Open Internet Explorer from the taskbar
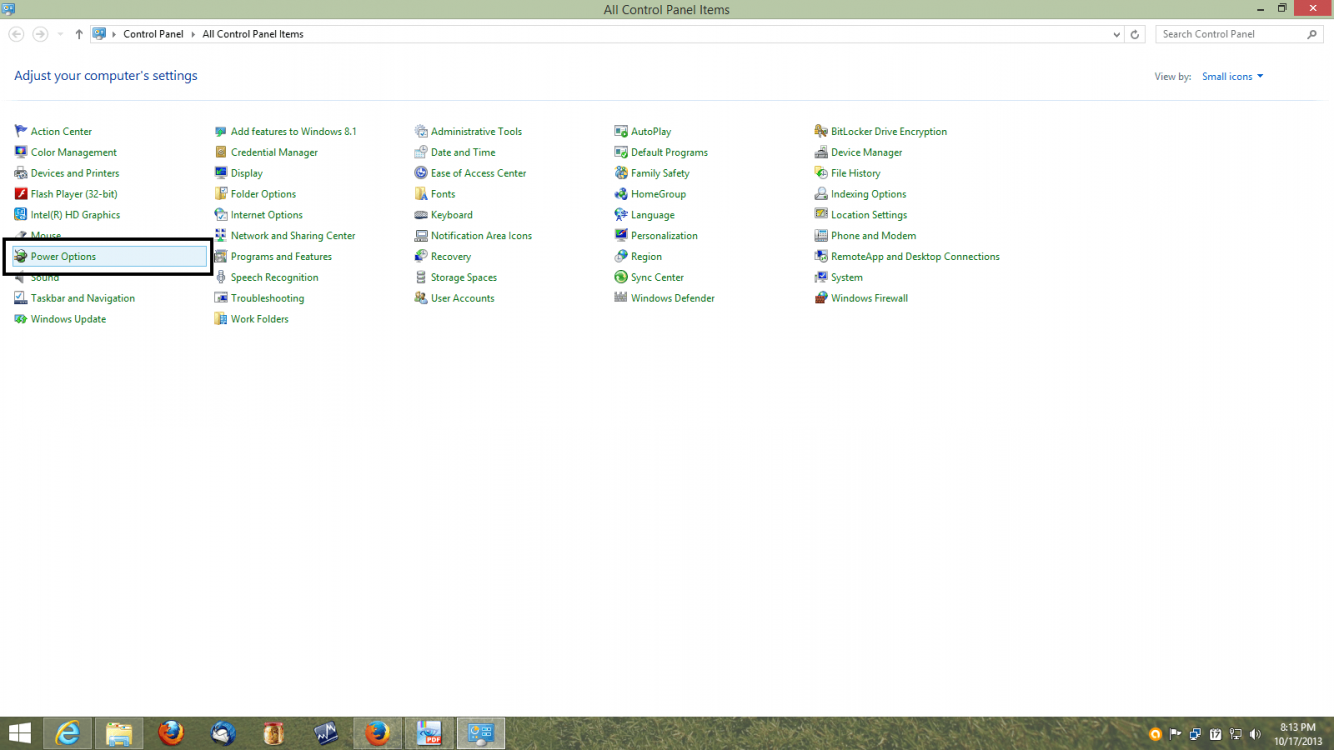This screenshot has height=750, width=1334. click(67, 734)
